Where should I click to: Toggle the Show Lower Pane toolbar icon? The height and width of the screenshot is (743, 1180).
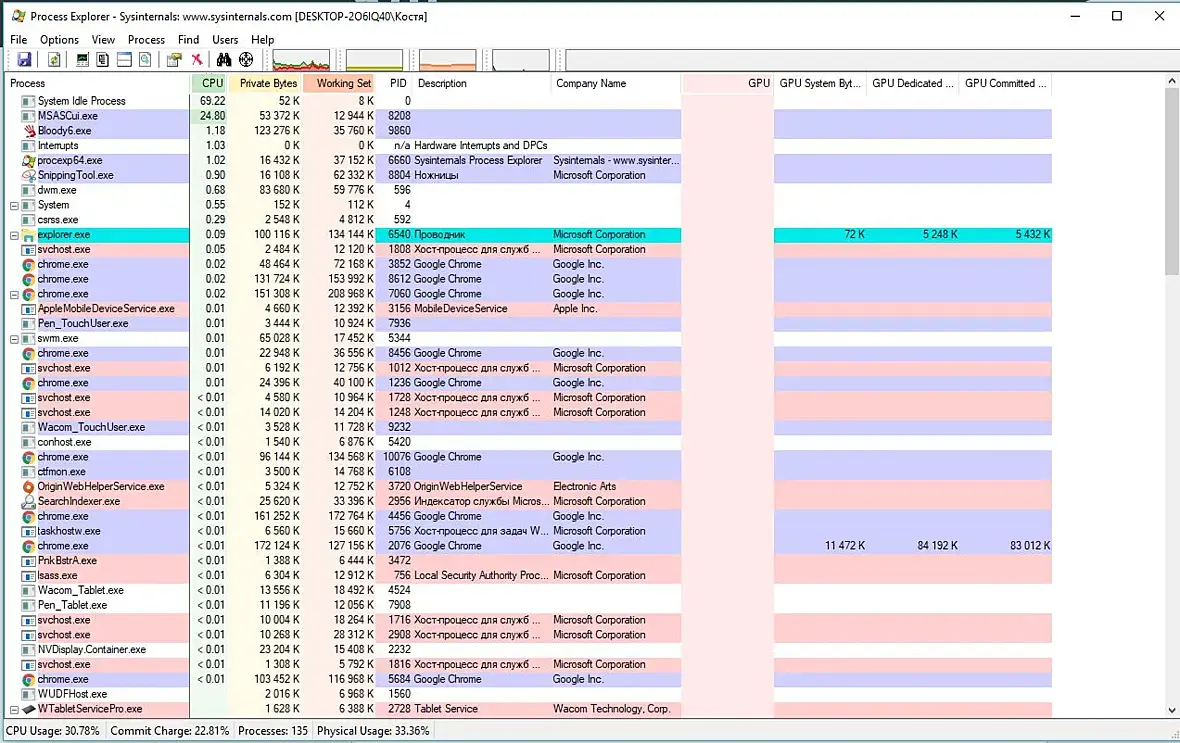pos(124,59)
